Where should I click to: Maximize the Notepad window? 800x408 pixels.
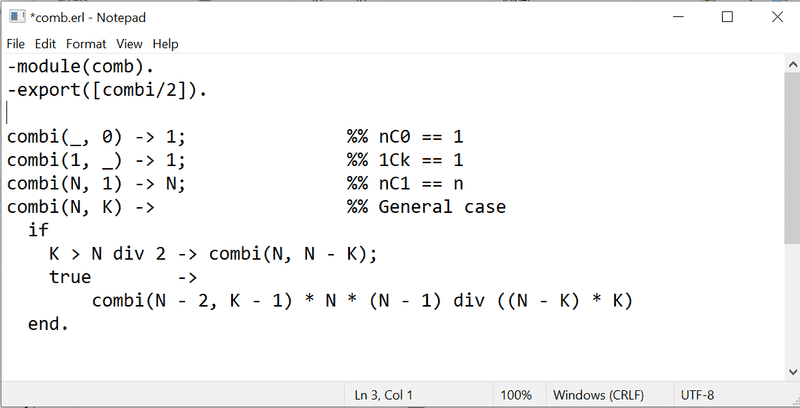tap(727, 16)
